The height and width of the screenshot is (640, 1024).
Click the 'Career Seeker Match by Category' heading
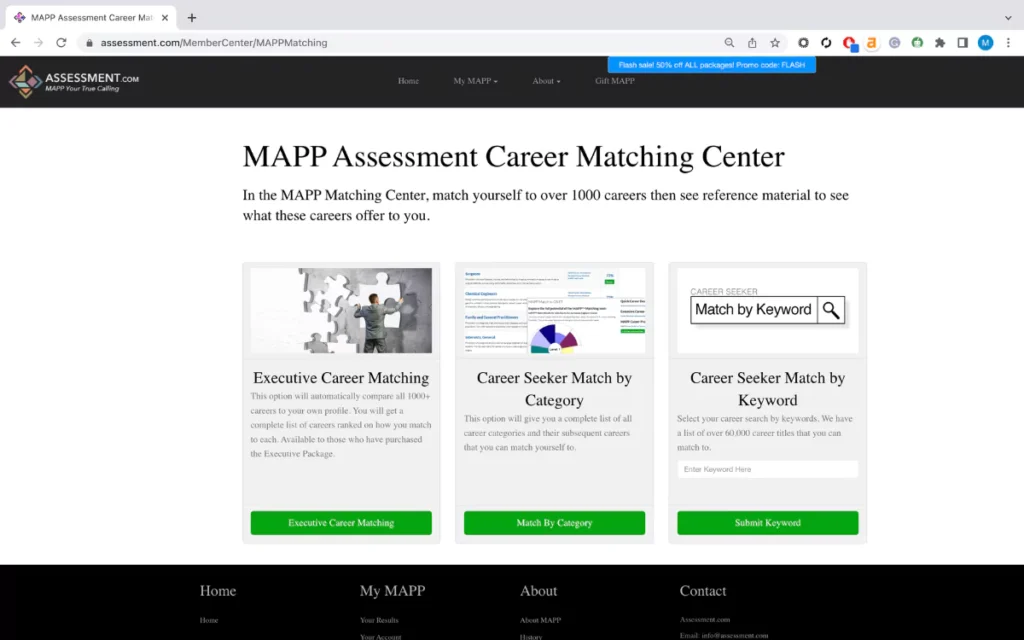pyautogui.click(x=554, y=389)
